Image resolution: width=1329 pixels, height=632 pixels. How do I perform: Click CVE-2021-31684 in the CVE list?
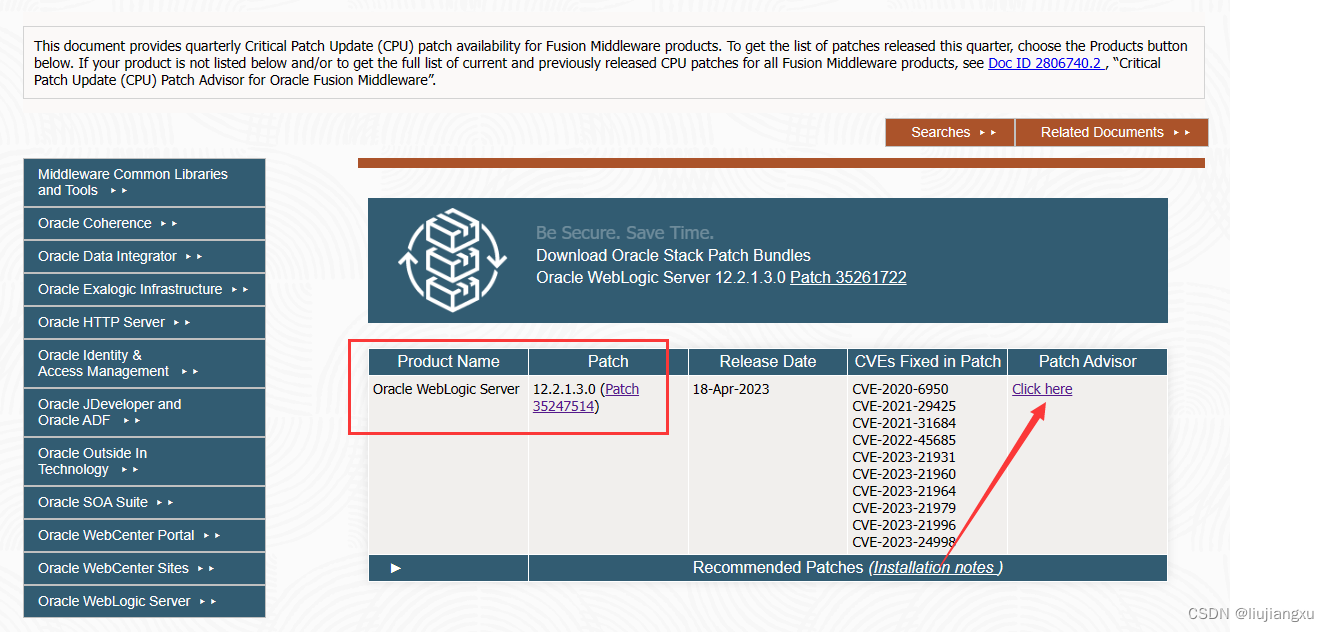[x=904, y=423]
